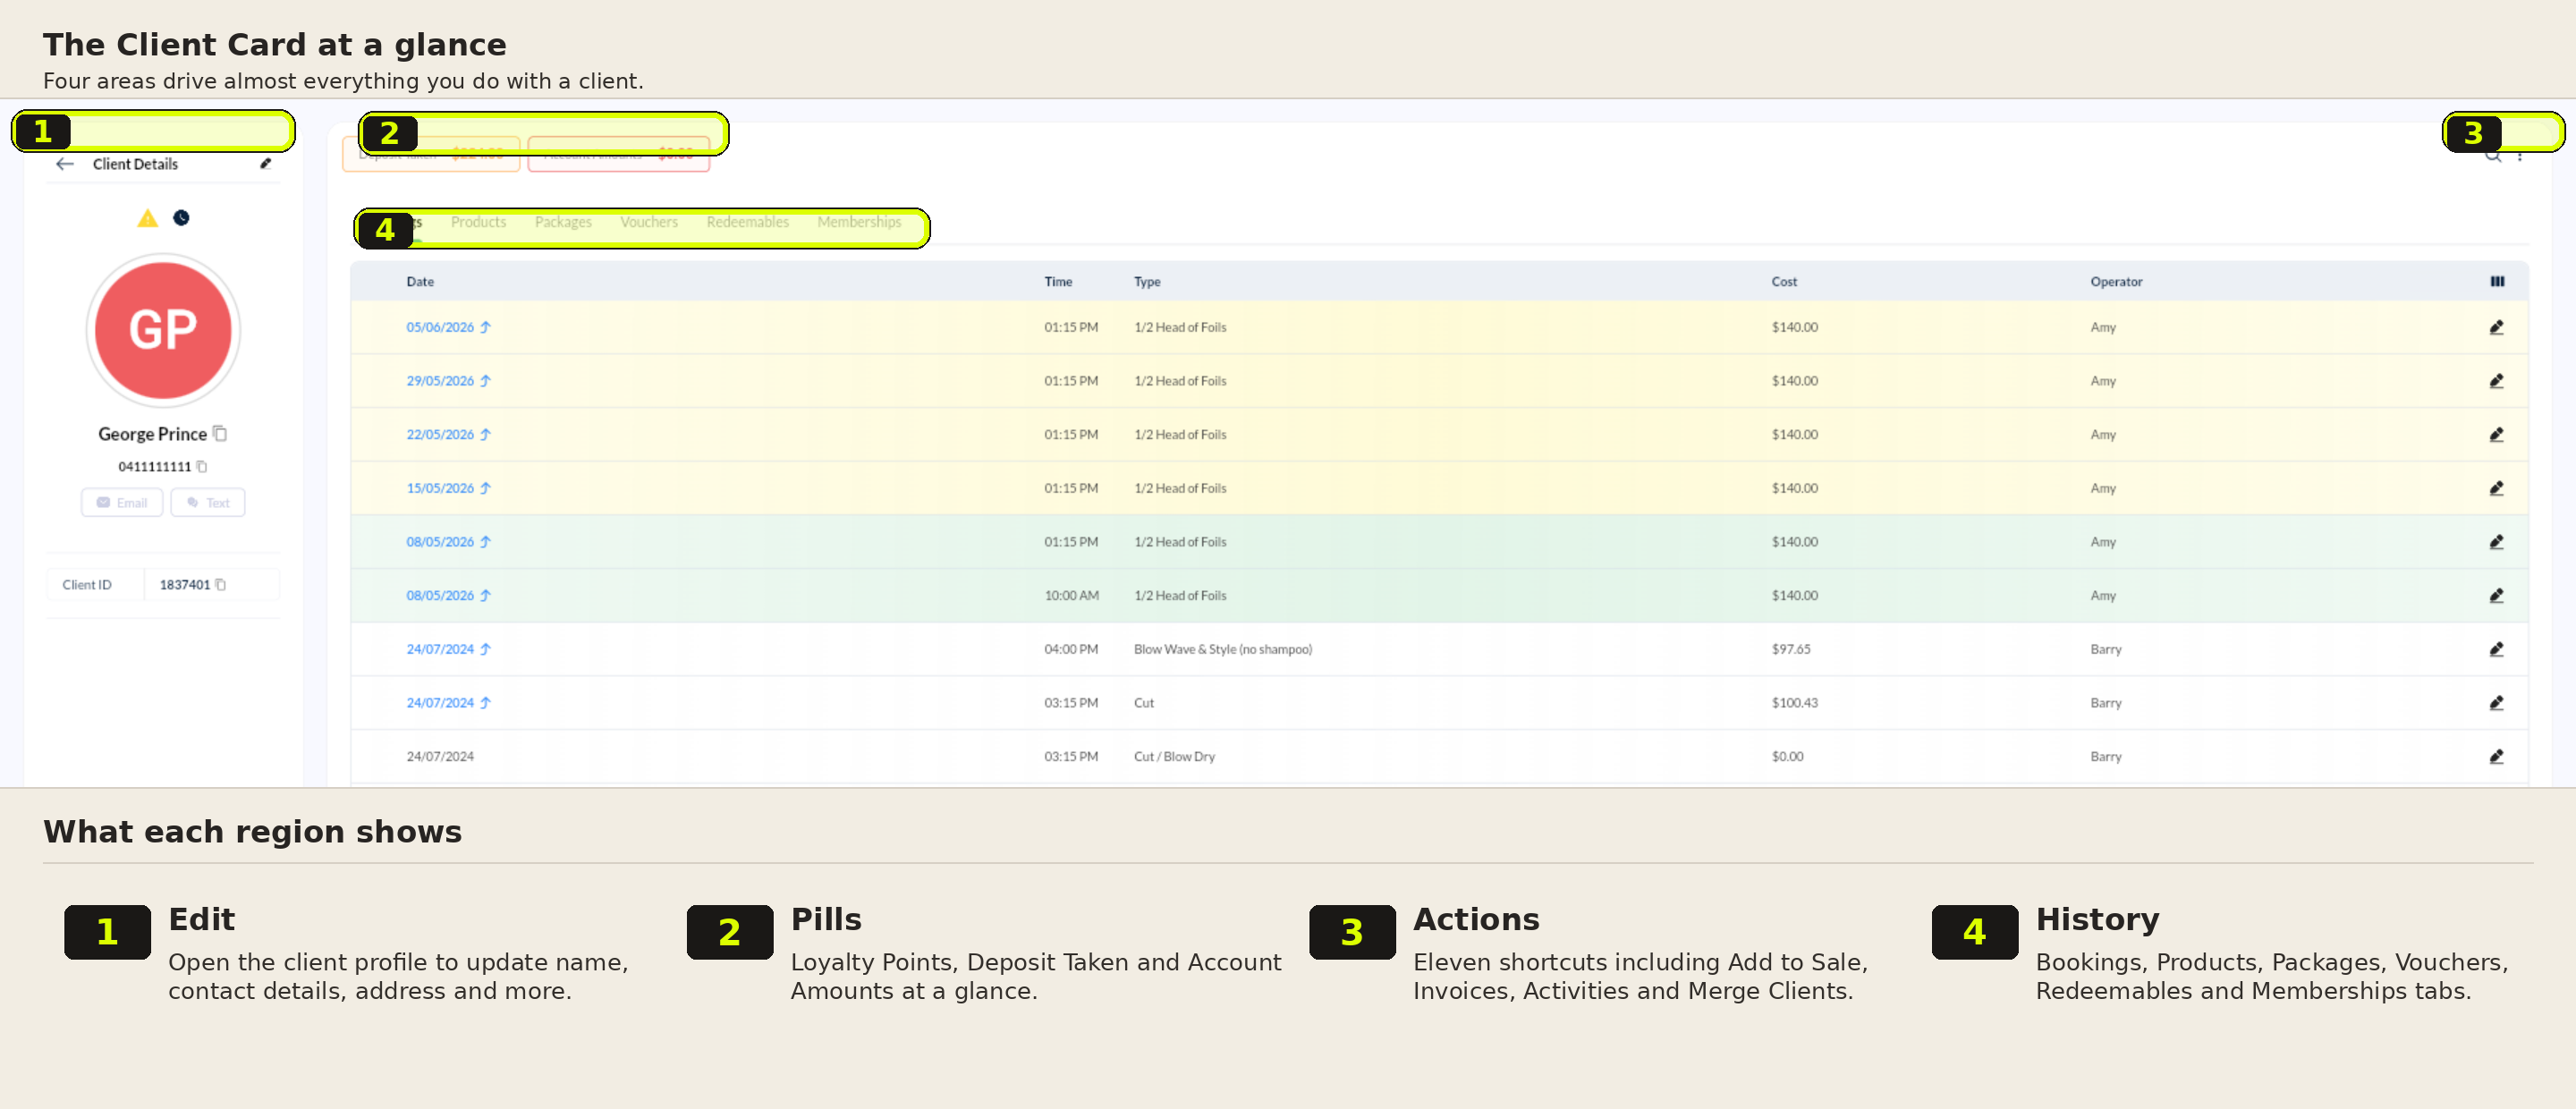Image resolution: width=2576 pixels, height=1109 pixels.
Task: Click the "Client Details" panel title
Action: [x=135, y=164]
